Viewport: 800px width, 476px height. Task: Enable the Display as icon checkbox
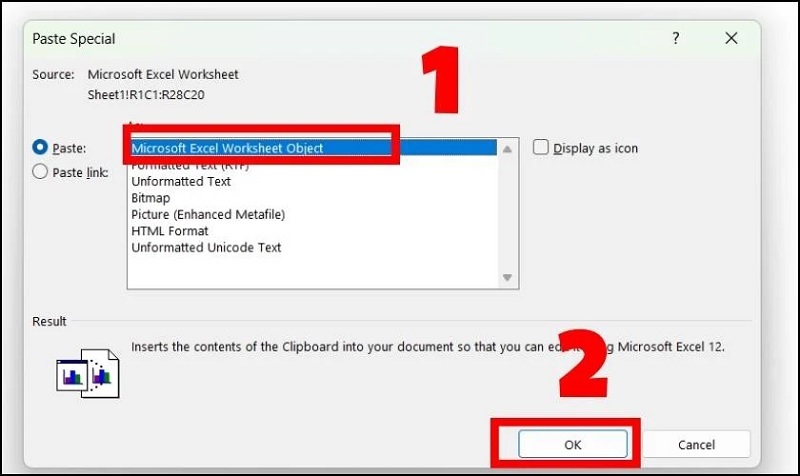540,147
